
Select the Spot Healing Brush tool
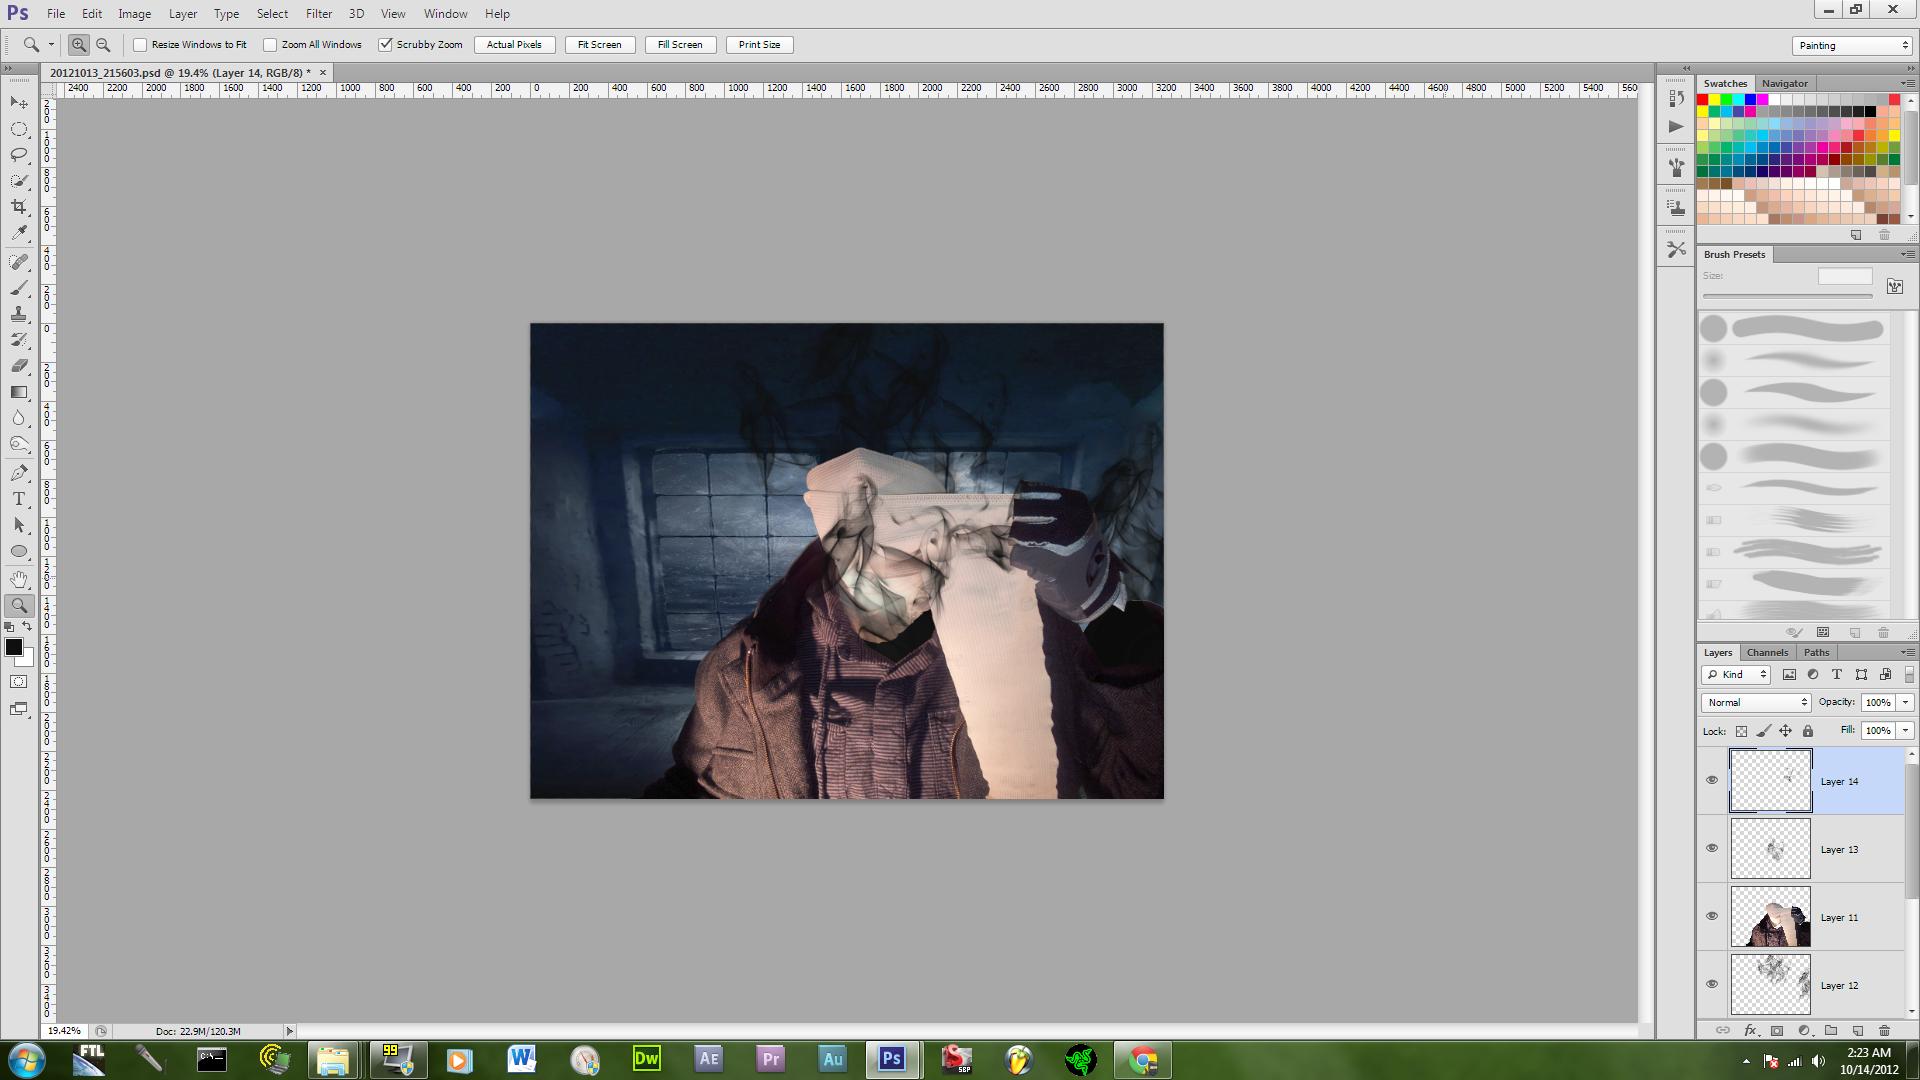[x=19, y=262]
